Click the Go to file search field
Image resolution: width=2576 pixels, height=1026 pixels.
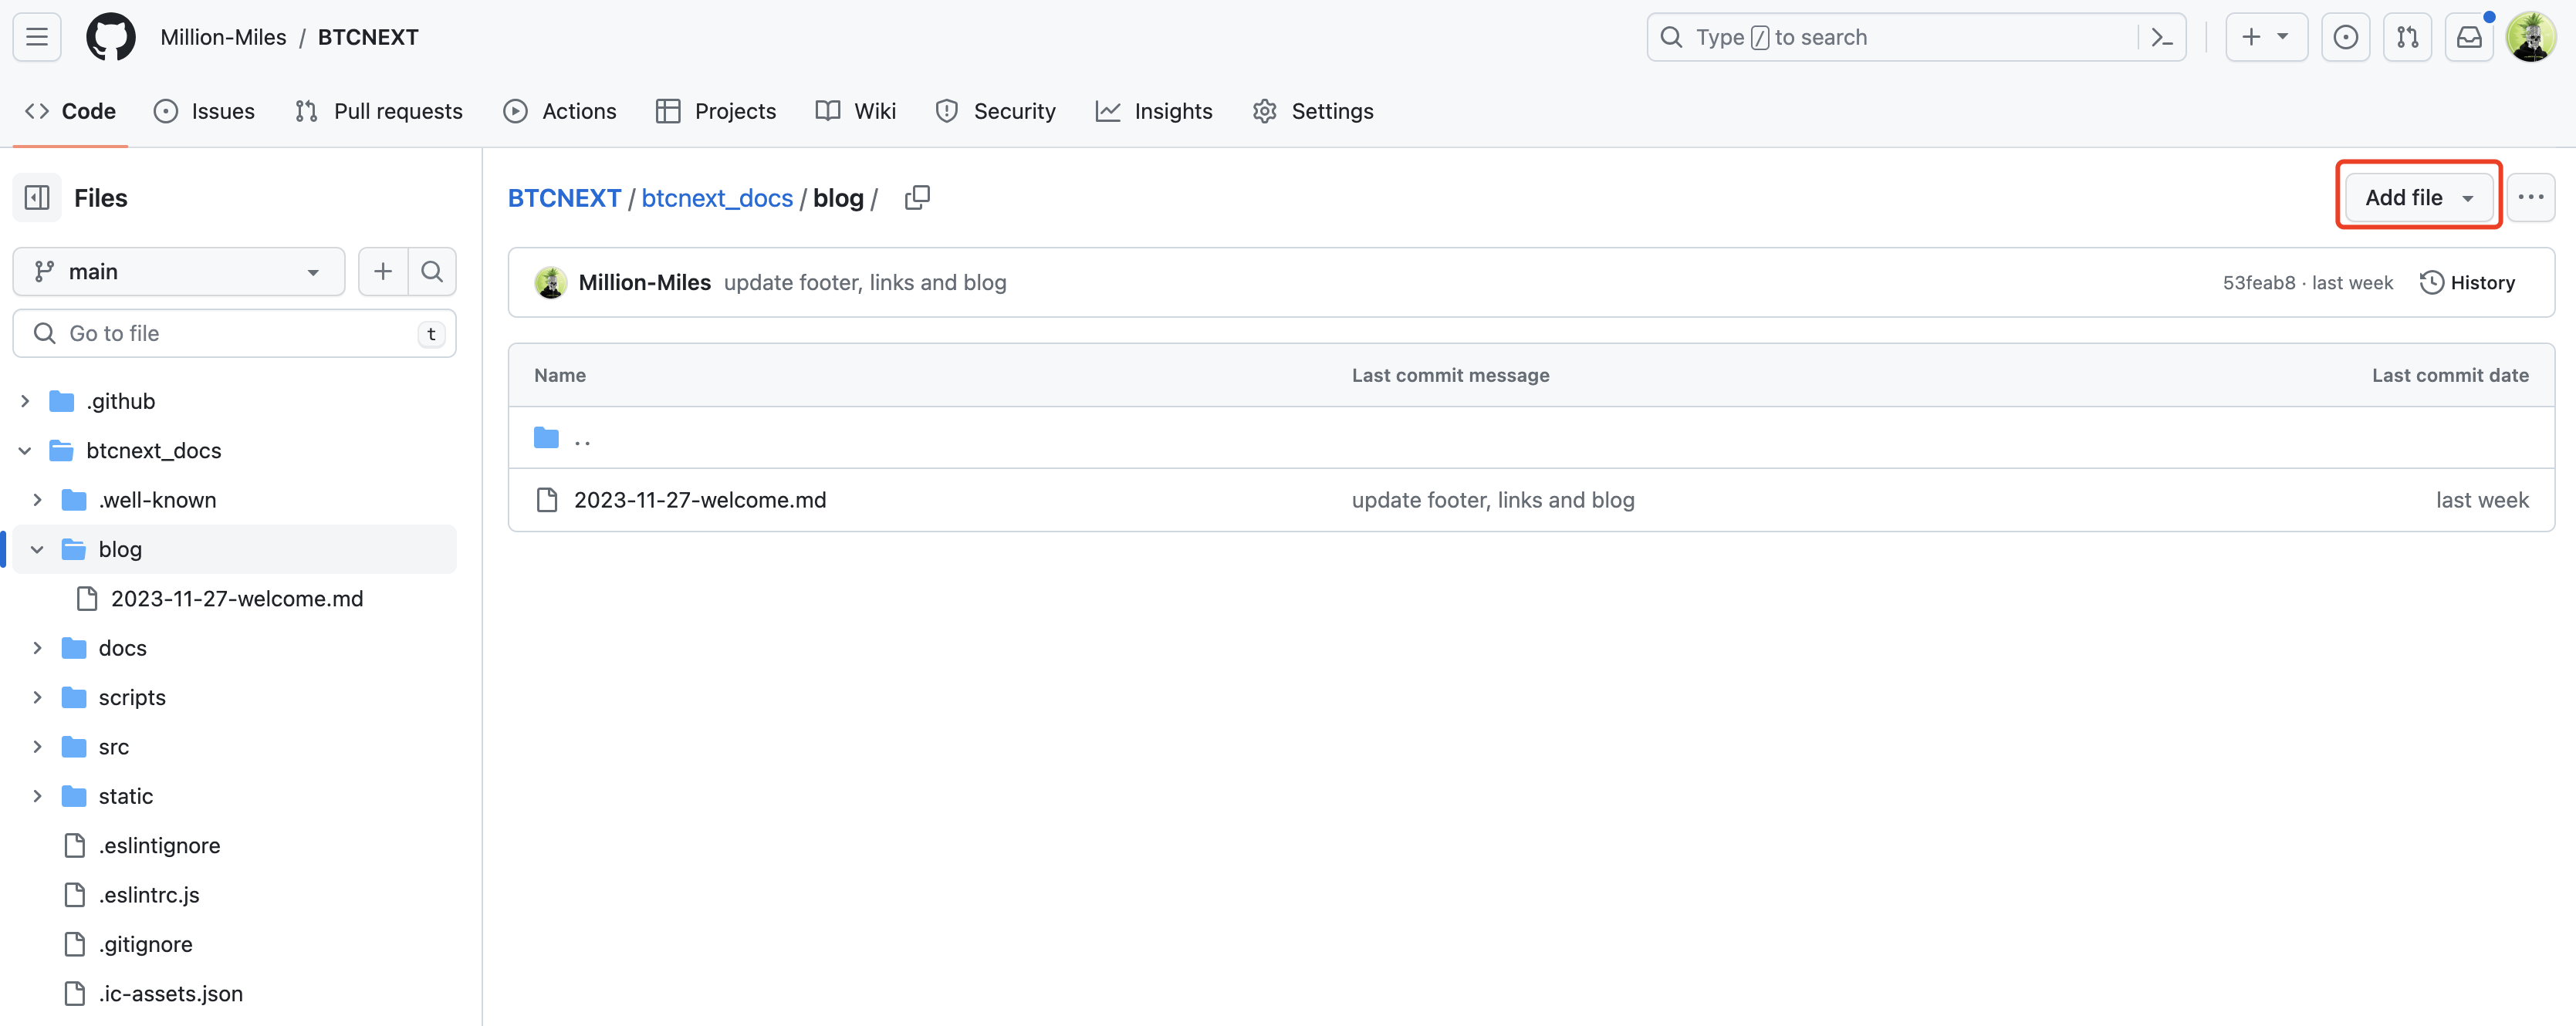pyautogui.click(x=234, y=333)
